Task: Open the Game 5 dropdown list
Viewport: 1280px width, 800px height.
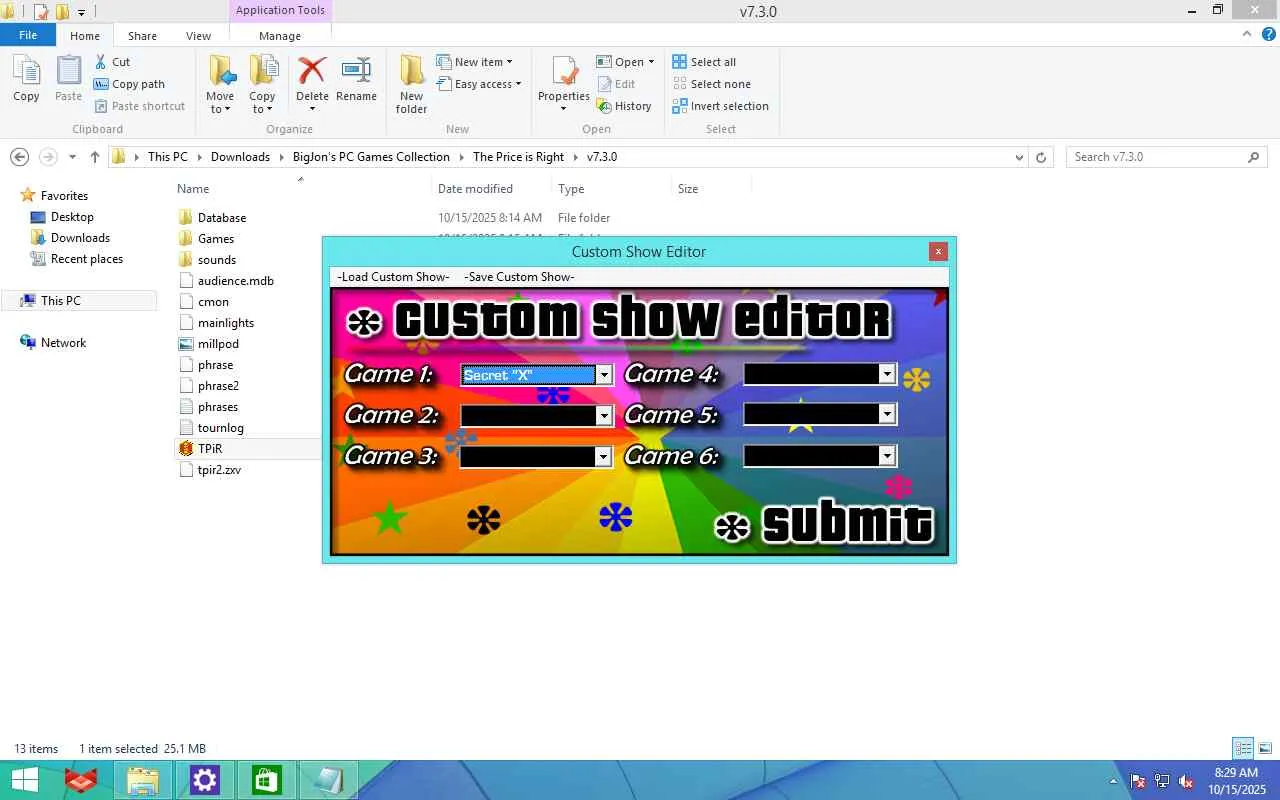Action: pos(887,414)
